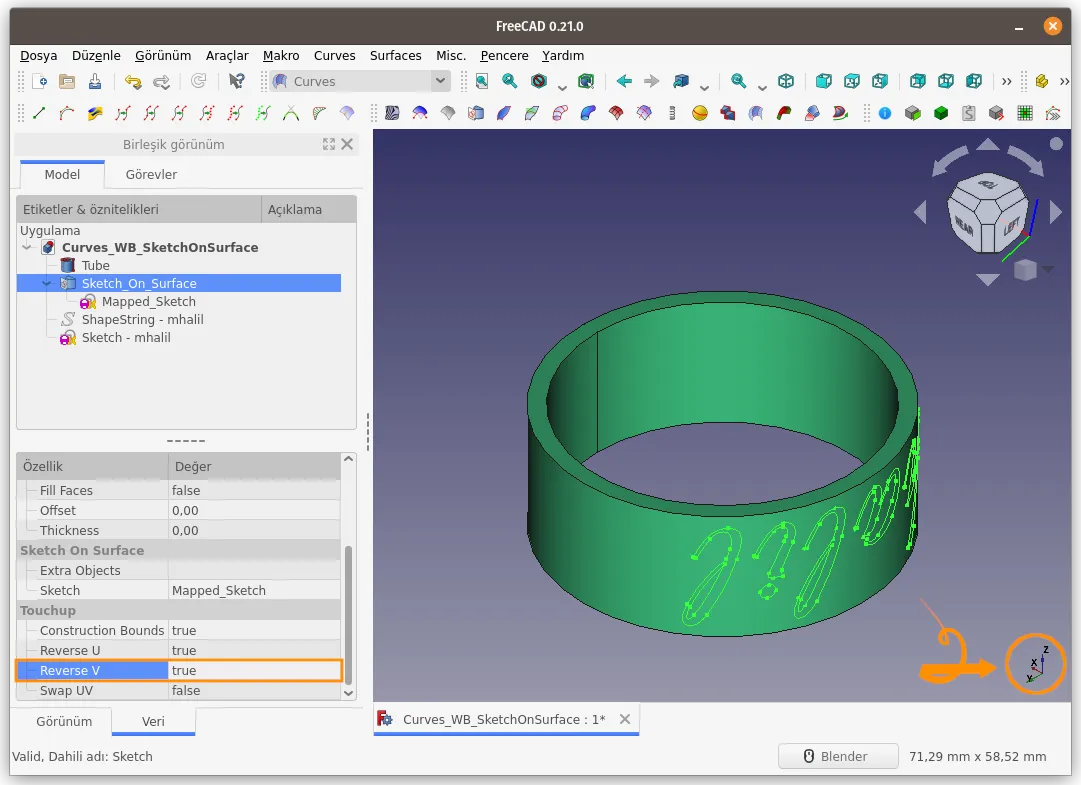Switch to the Görevler tab
Viewport: 1081px width, 785px height.
coord(151,174)
